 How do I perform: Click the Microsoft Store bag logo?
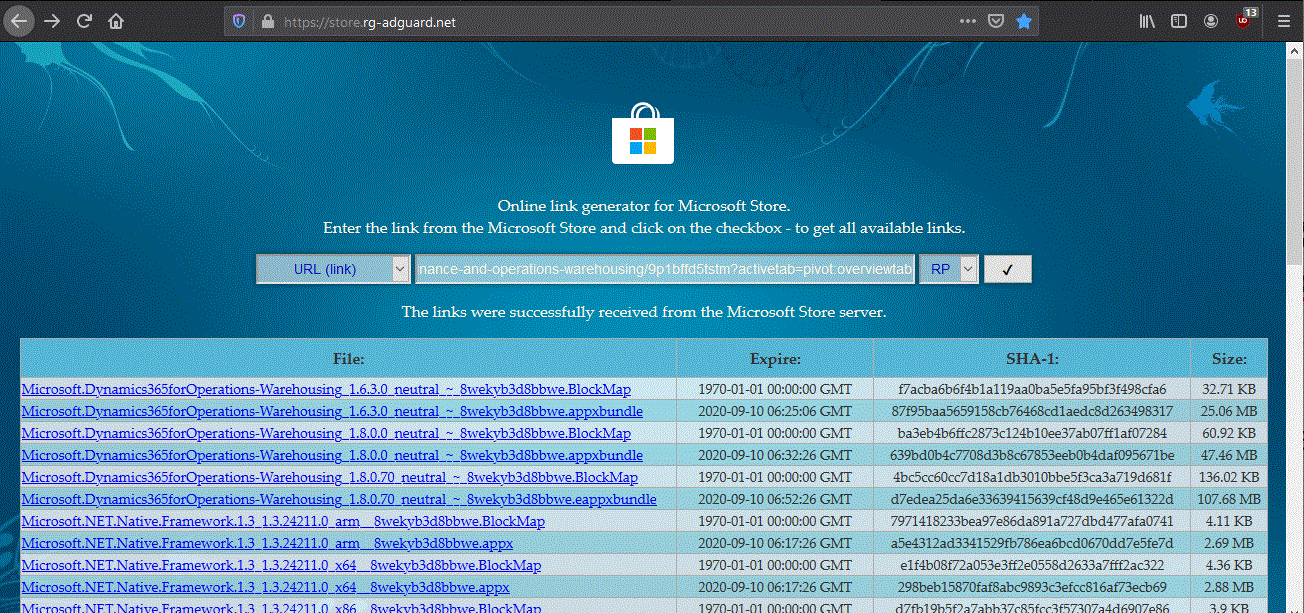pos(643,133)
